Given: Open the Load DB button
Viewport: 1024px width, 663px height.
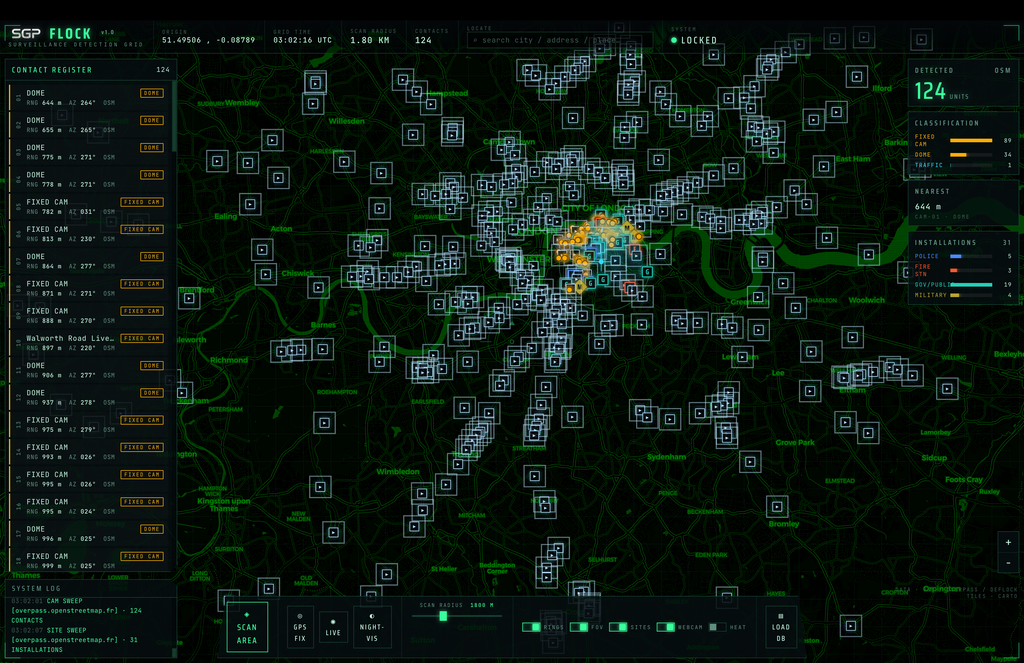Looking at the screenshot, I should [x=780, y=627].
